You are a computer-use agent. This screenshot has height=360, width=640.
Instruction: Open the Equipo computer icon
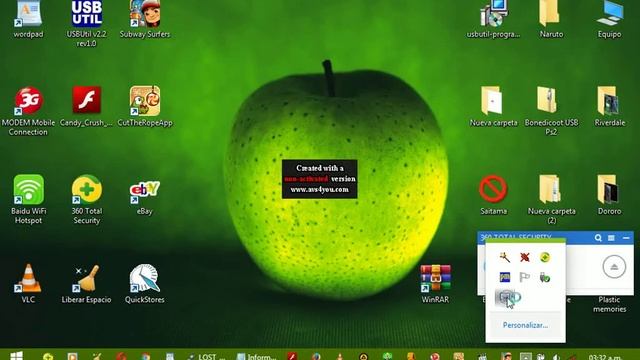click(609, 19)
